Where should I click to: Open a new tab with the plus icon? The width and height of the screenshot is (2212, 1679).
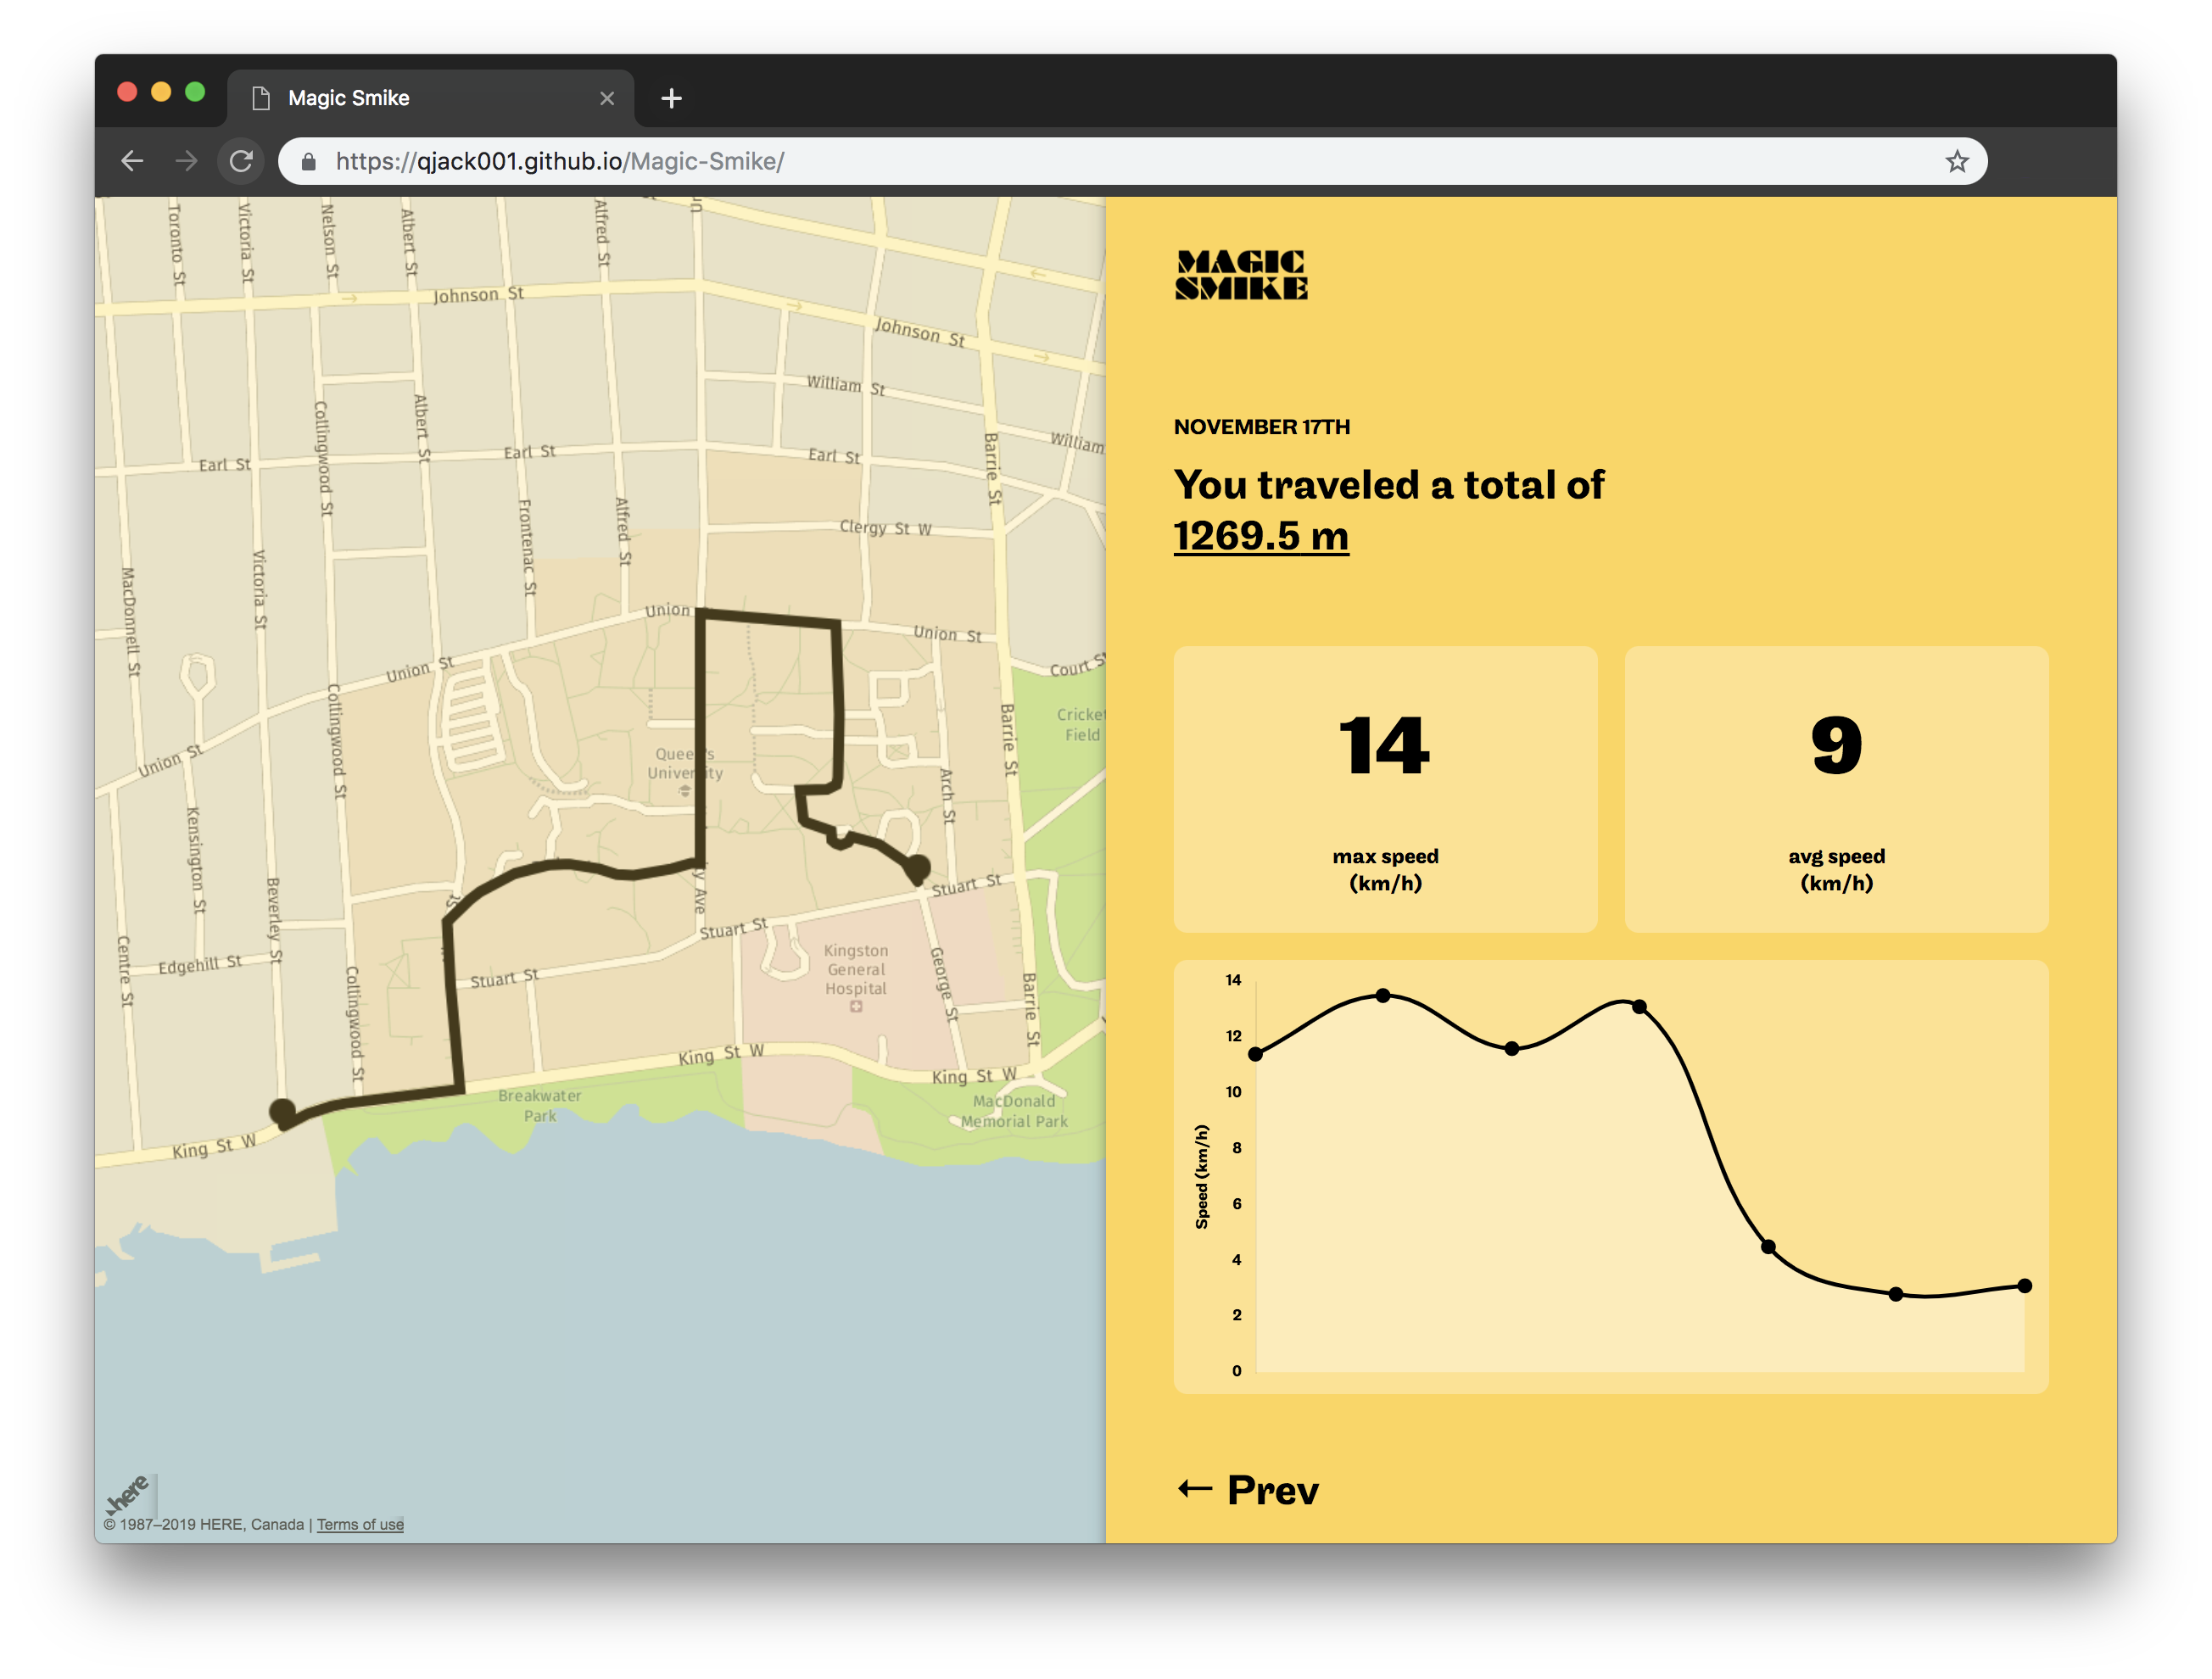coord(672,98)
